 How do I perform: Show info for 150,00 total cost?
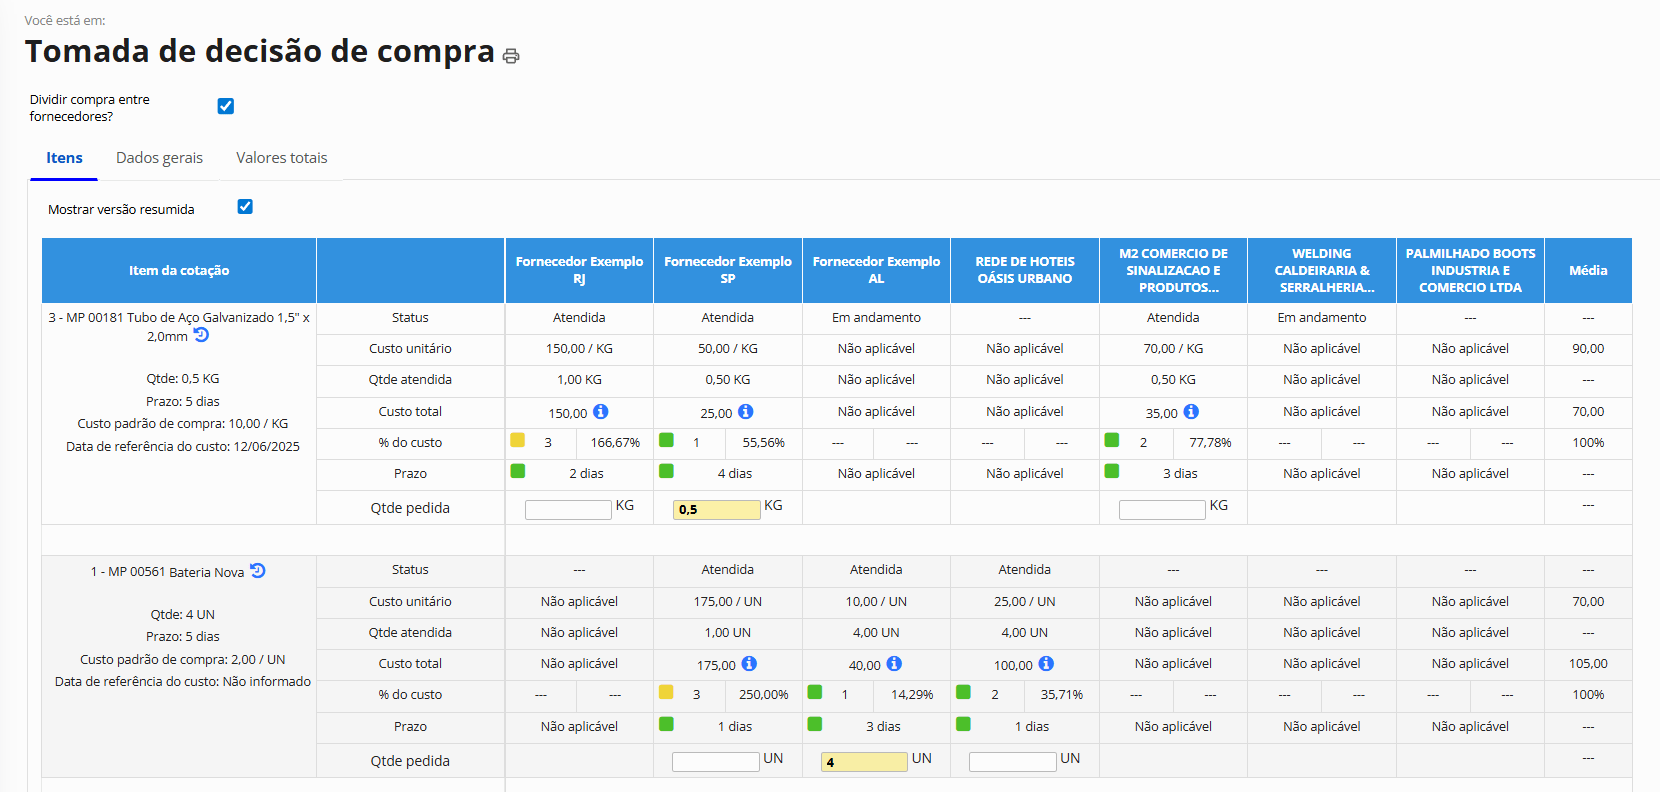600,412
